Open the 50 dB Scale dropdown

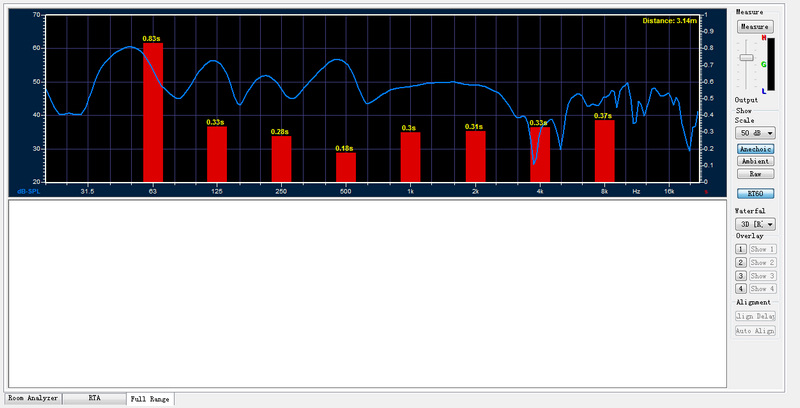755,133
